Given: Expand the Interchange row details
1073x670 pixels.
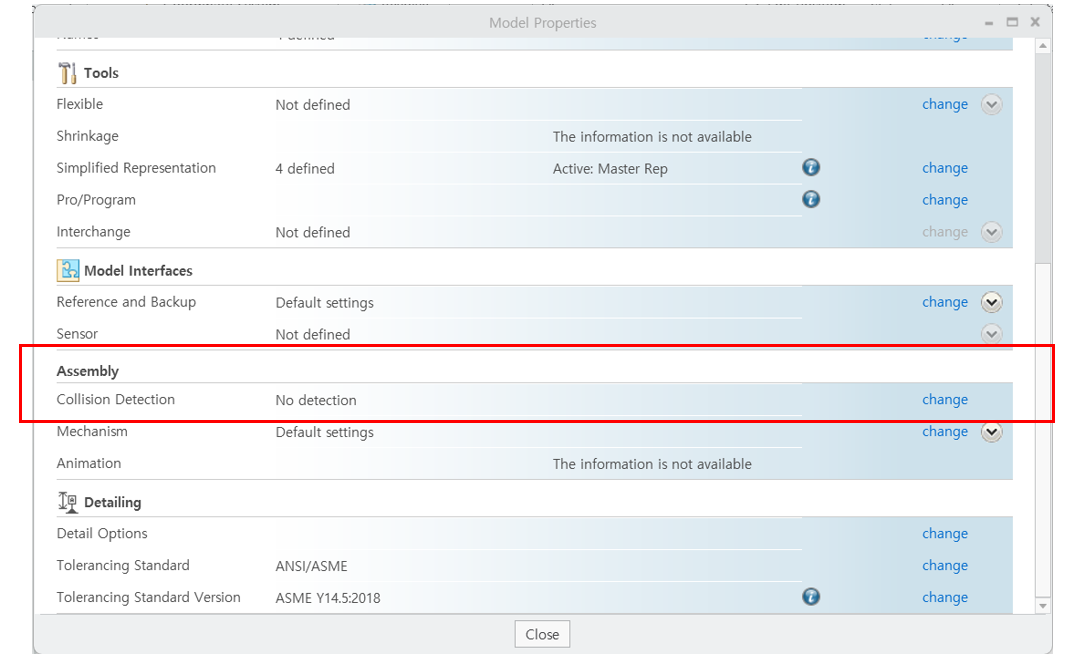Looking at the screenshot, I should point(991,232).
